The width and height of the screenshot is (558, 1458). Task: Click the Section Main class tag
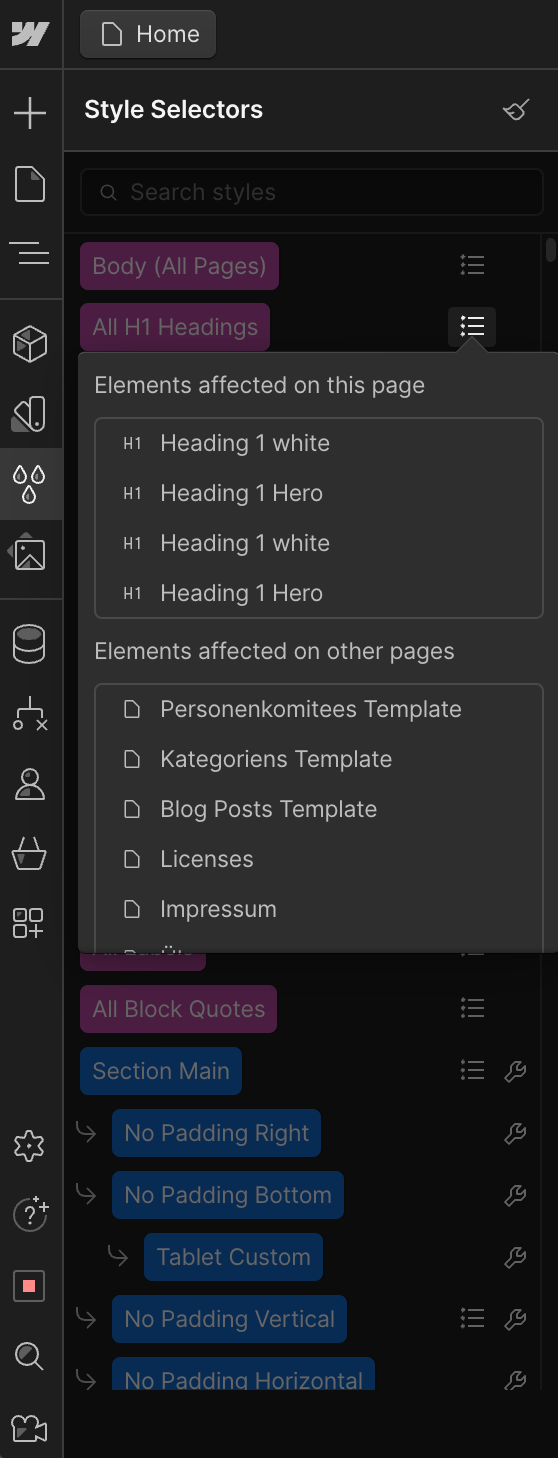tap(161, 1071)
